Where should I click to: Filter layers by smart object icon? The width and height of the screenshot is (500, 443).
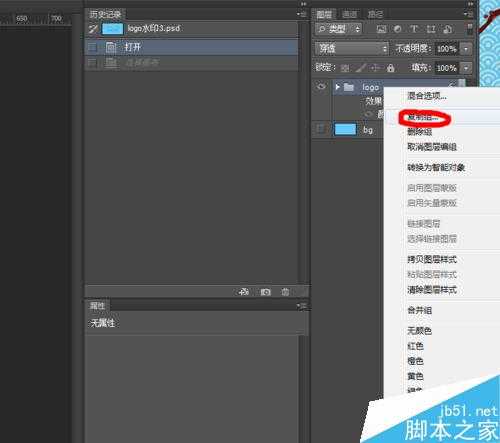[x=448, y=29]
